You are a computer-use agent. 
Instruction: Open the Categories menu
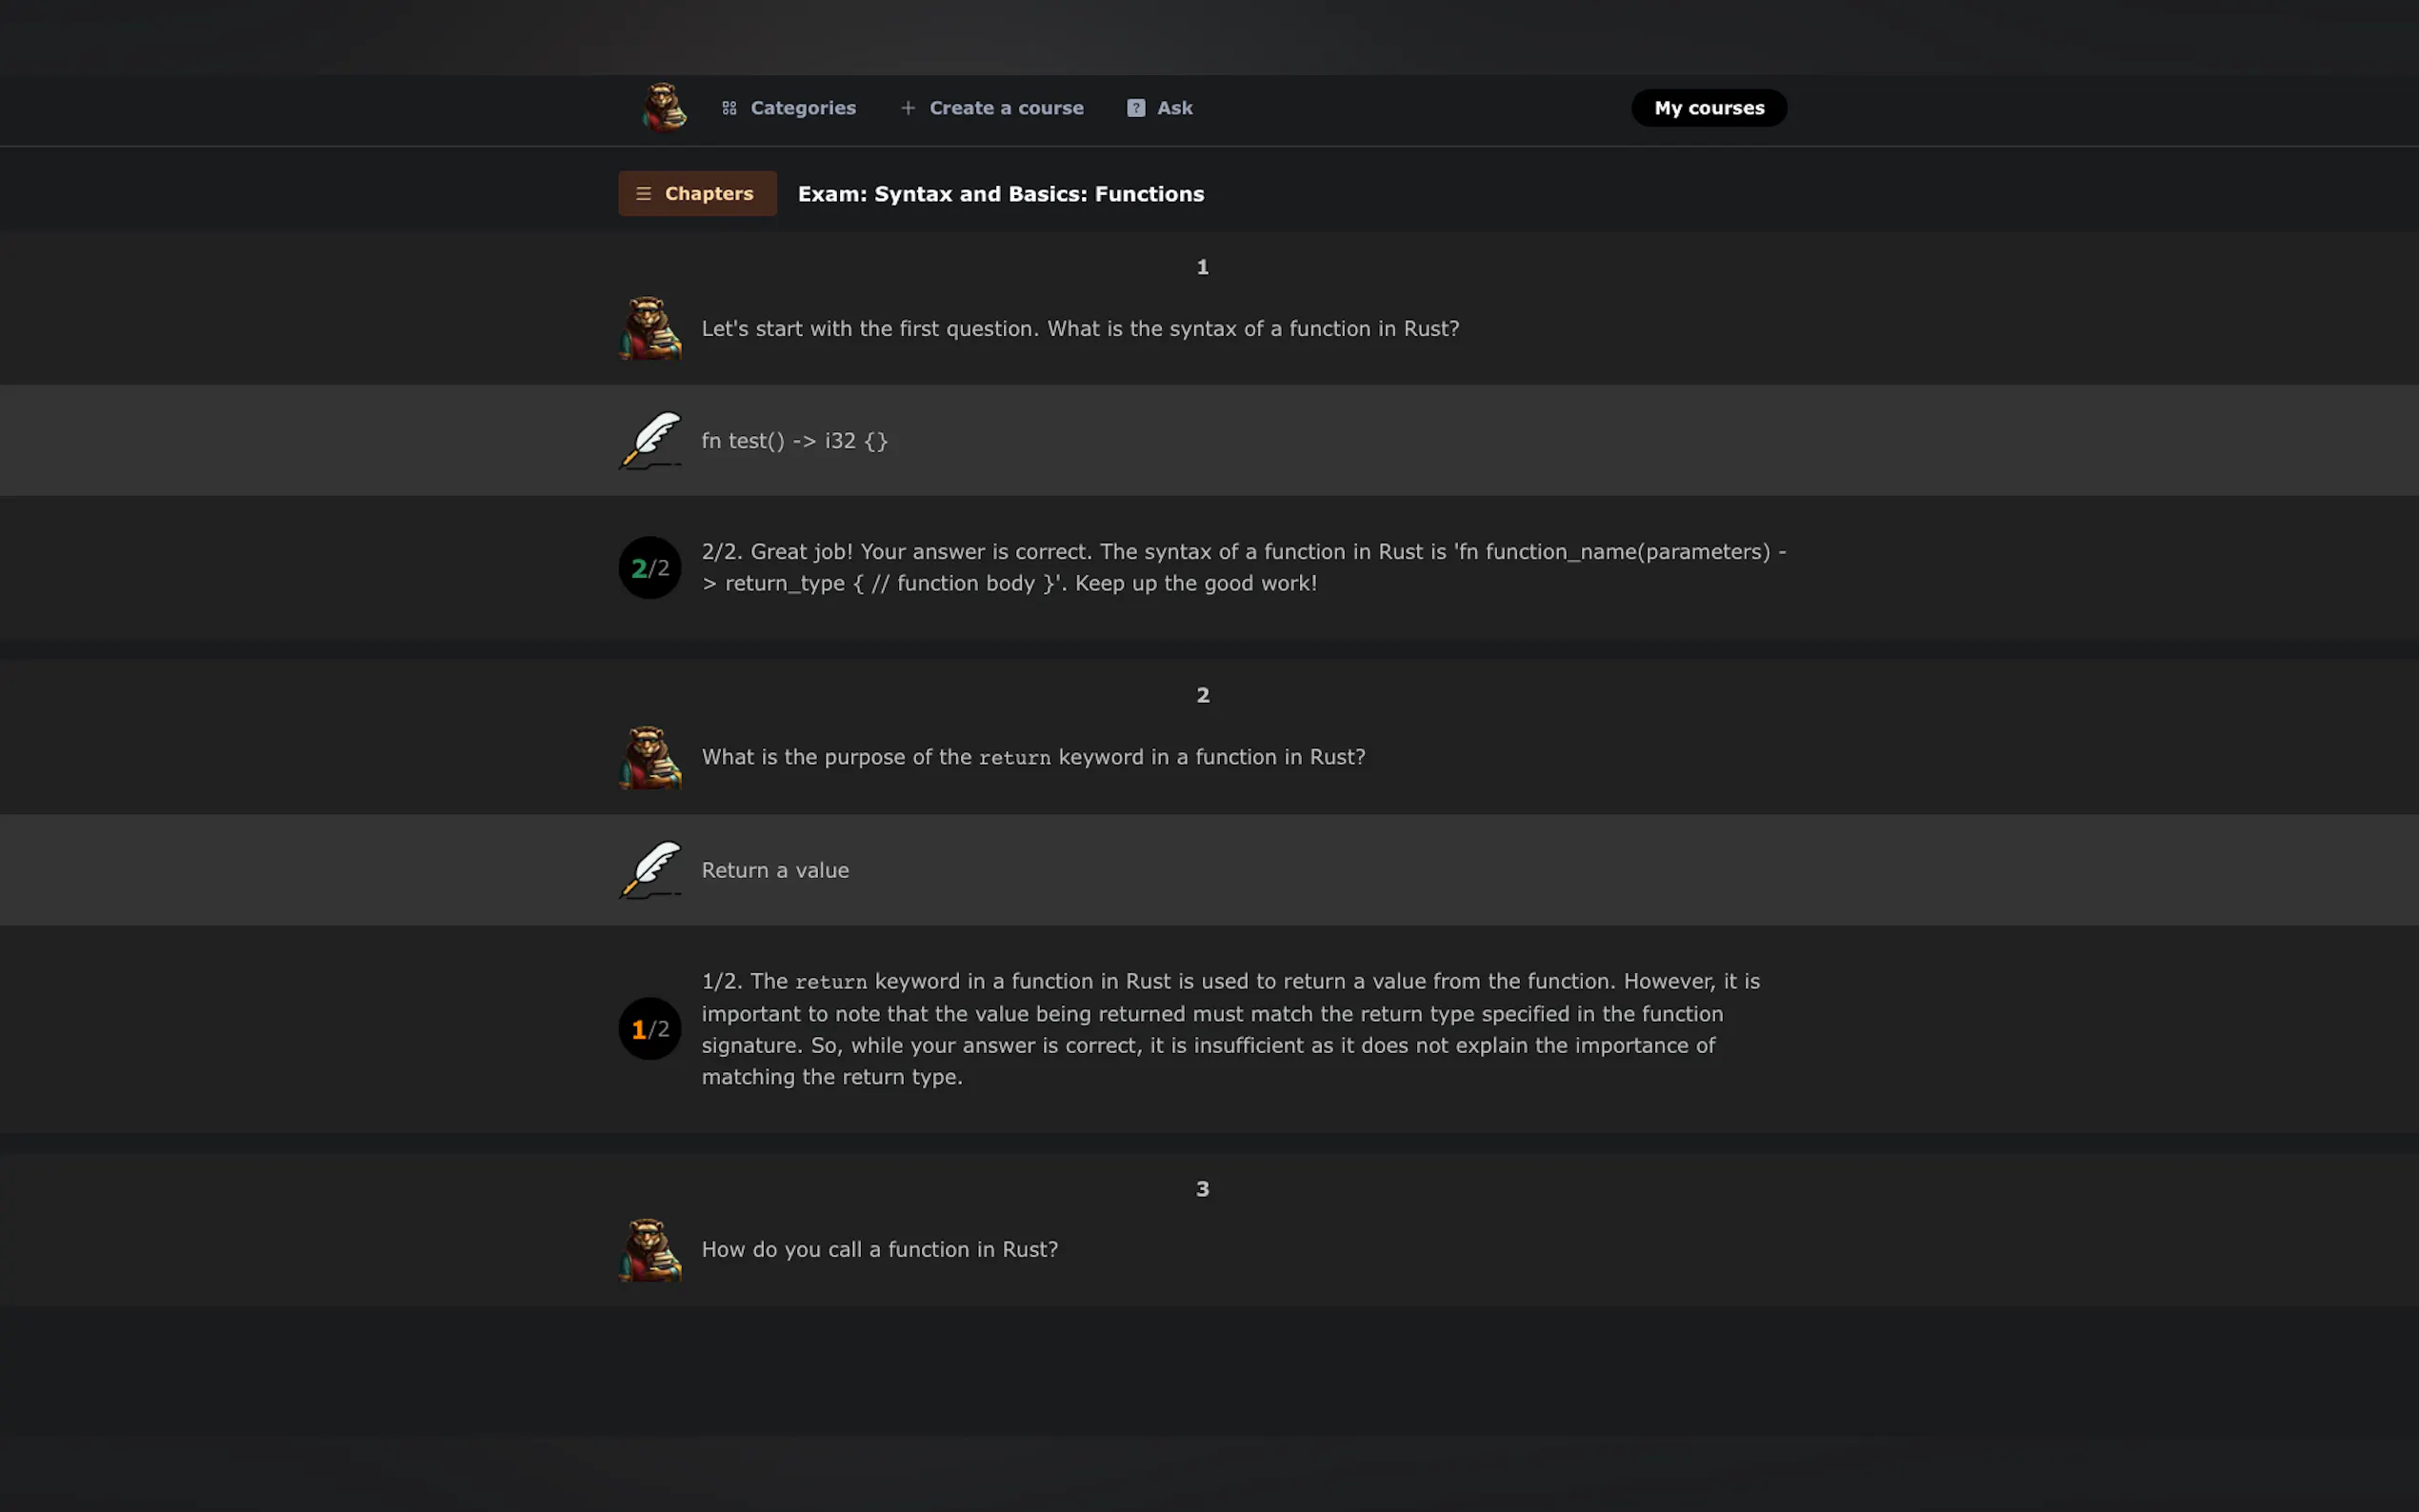tap(802, 108)
